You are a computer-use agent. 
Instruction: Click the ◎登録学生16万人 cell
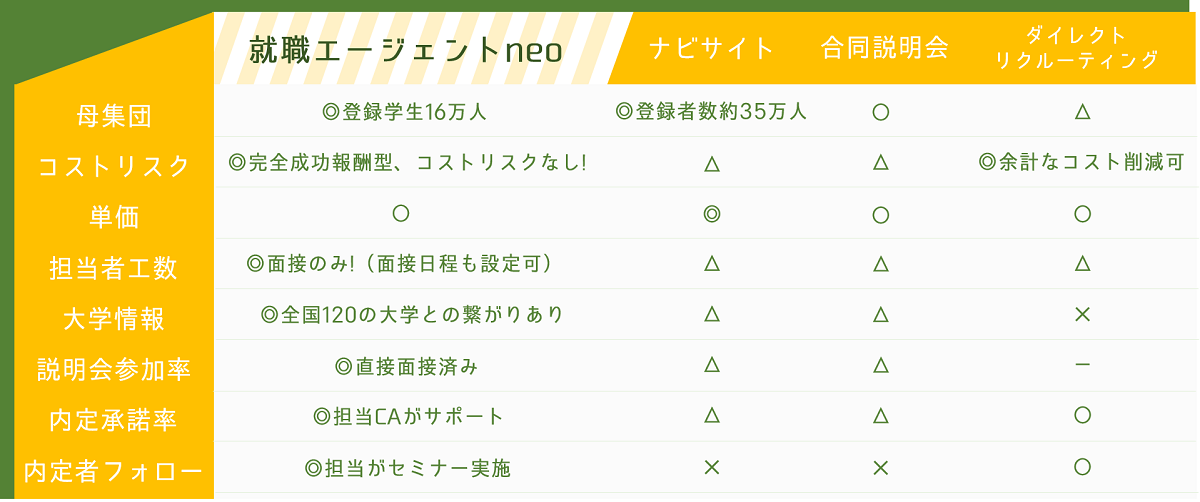click(x=404, y=112)
